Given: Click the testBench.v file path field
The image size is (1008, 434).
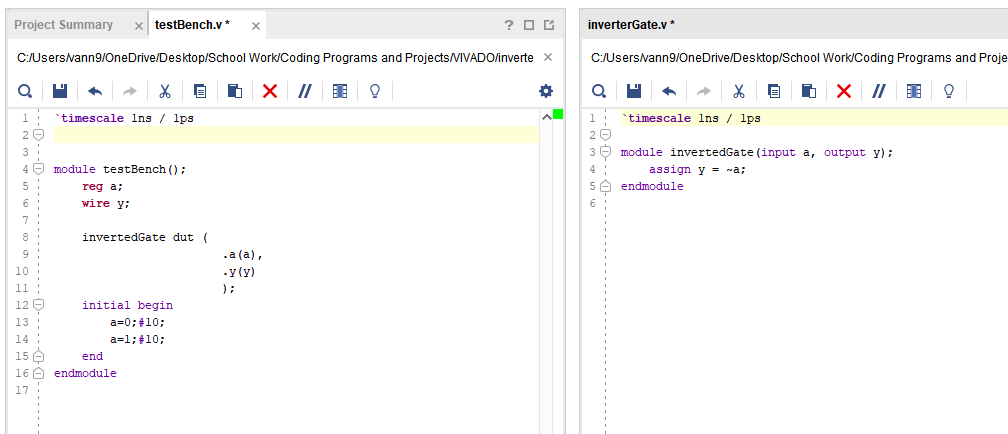Looking at the screenshot, I should point(276,57).
